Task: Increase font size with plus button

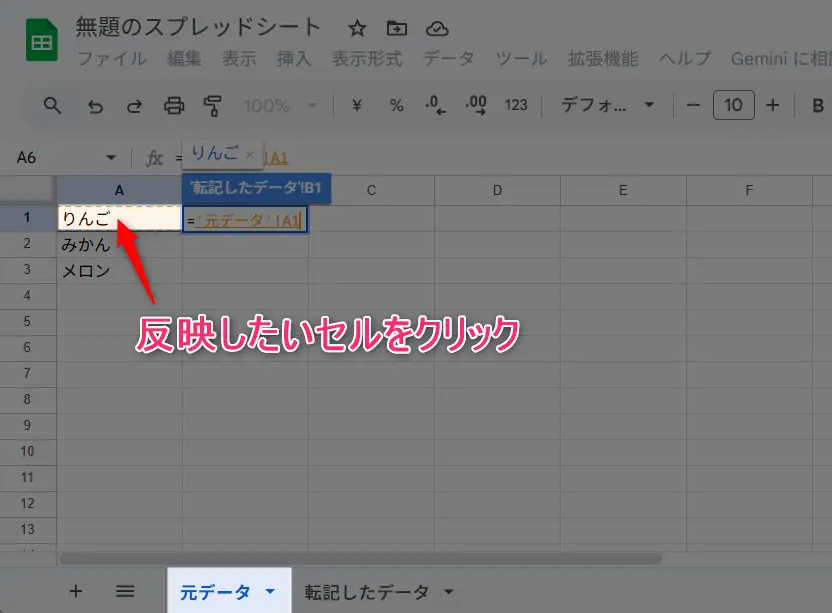Action: click(772, 106)
